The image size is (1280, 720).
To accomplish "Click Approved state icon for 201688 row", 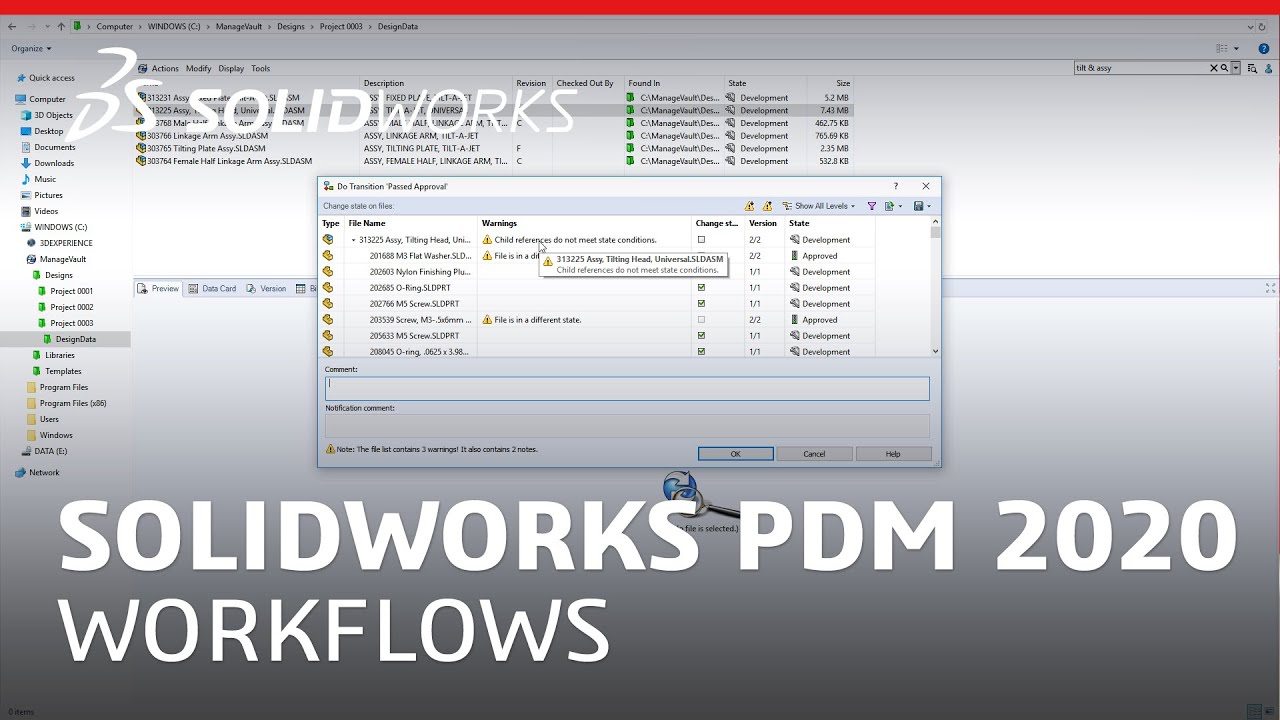I will click(795, 256).
